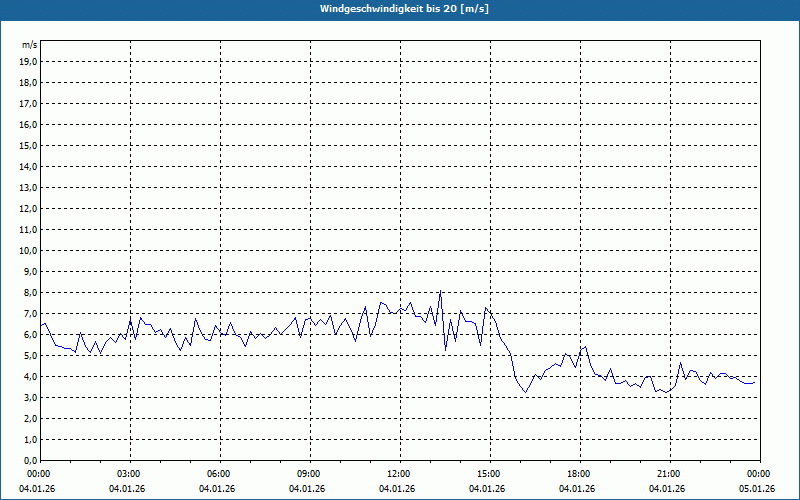Click the 10,0 y-axis label
This screenshot has width=800, height=500.
point(29,250)
